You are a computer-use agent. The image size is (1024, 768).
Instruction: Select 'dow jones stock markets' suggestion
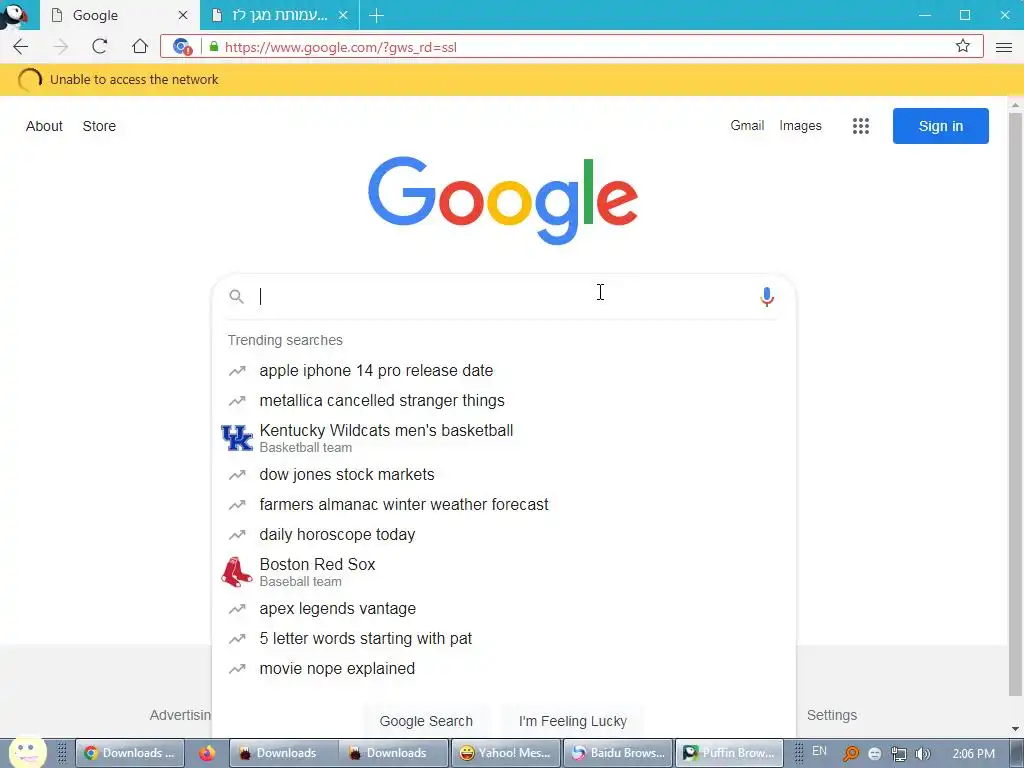[503, 474]
